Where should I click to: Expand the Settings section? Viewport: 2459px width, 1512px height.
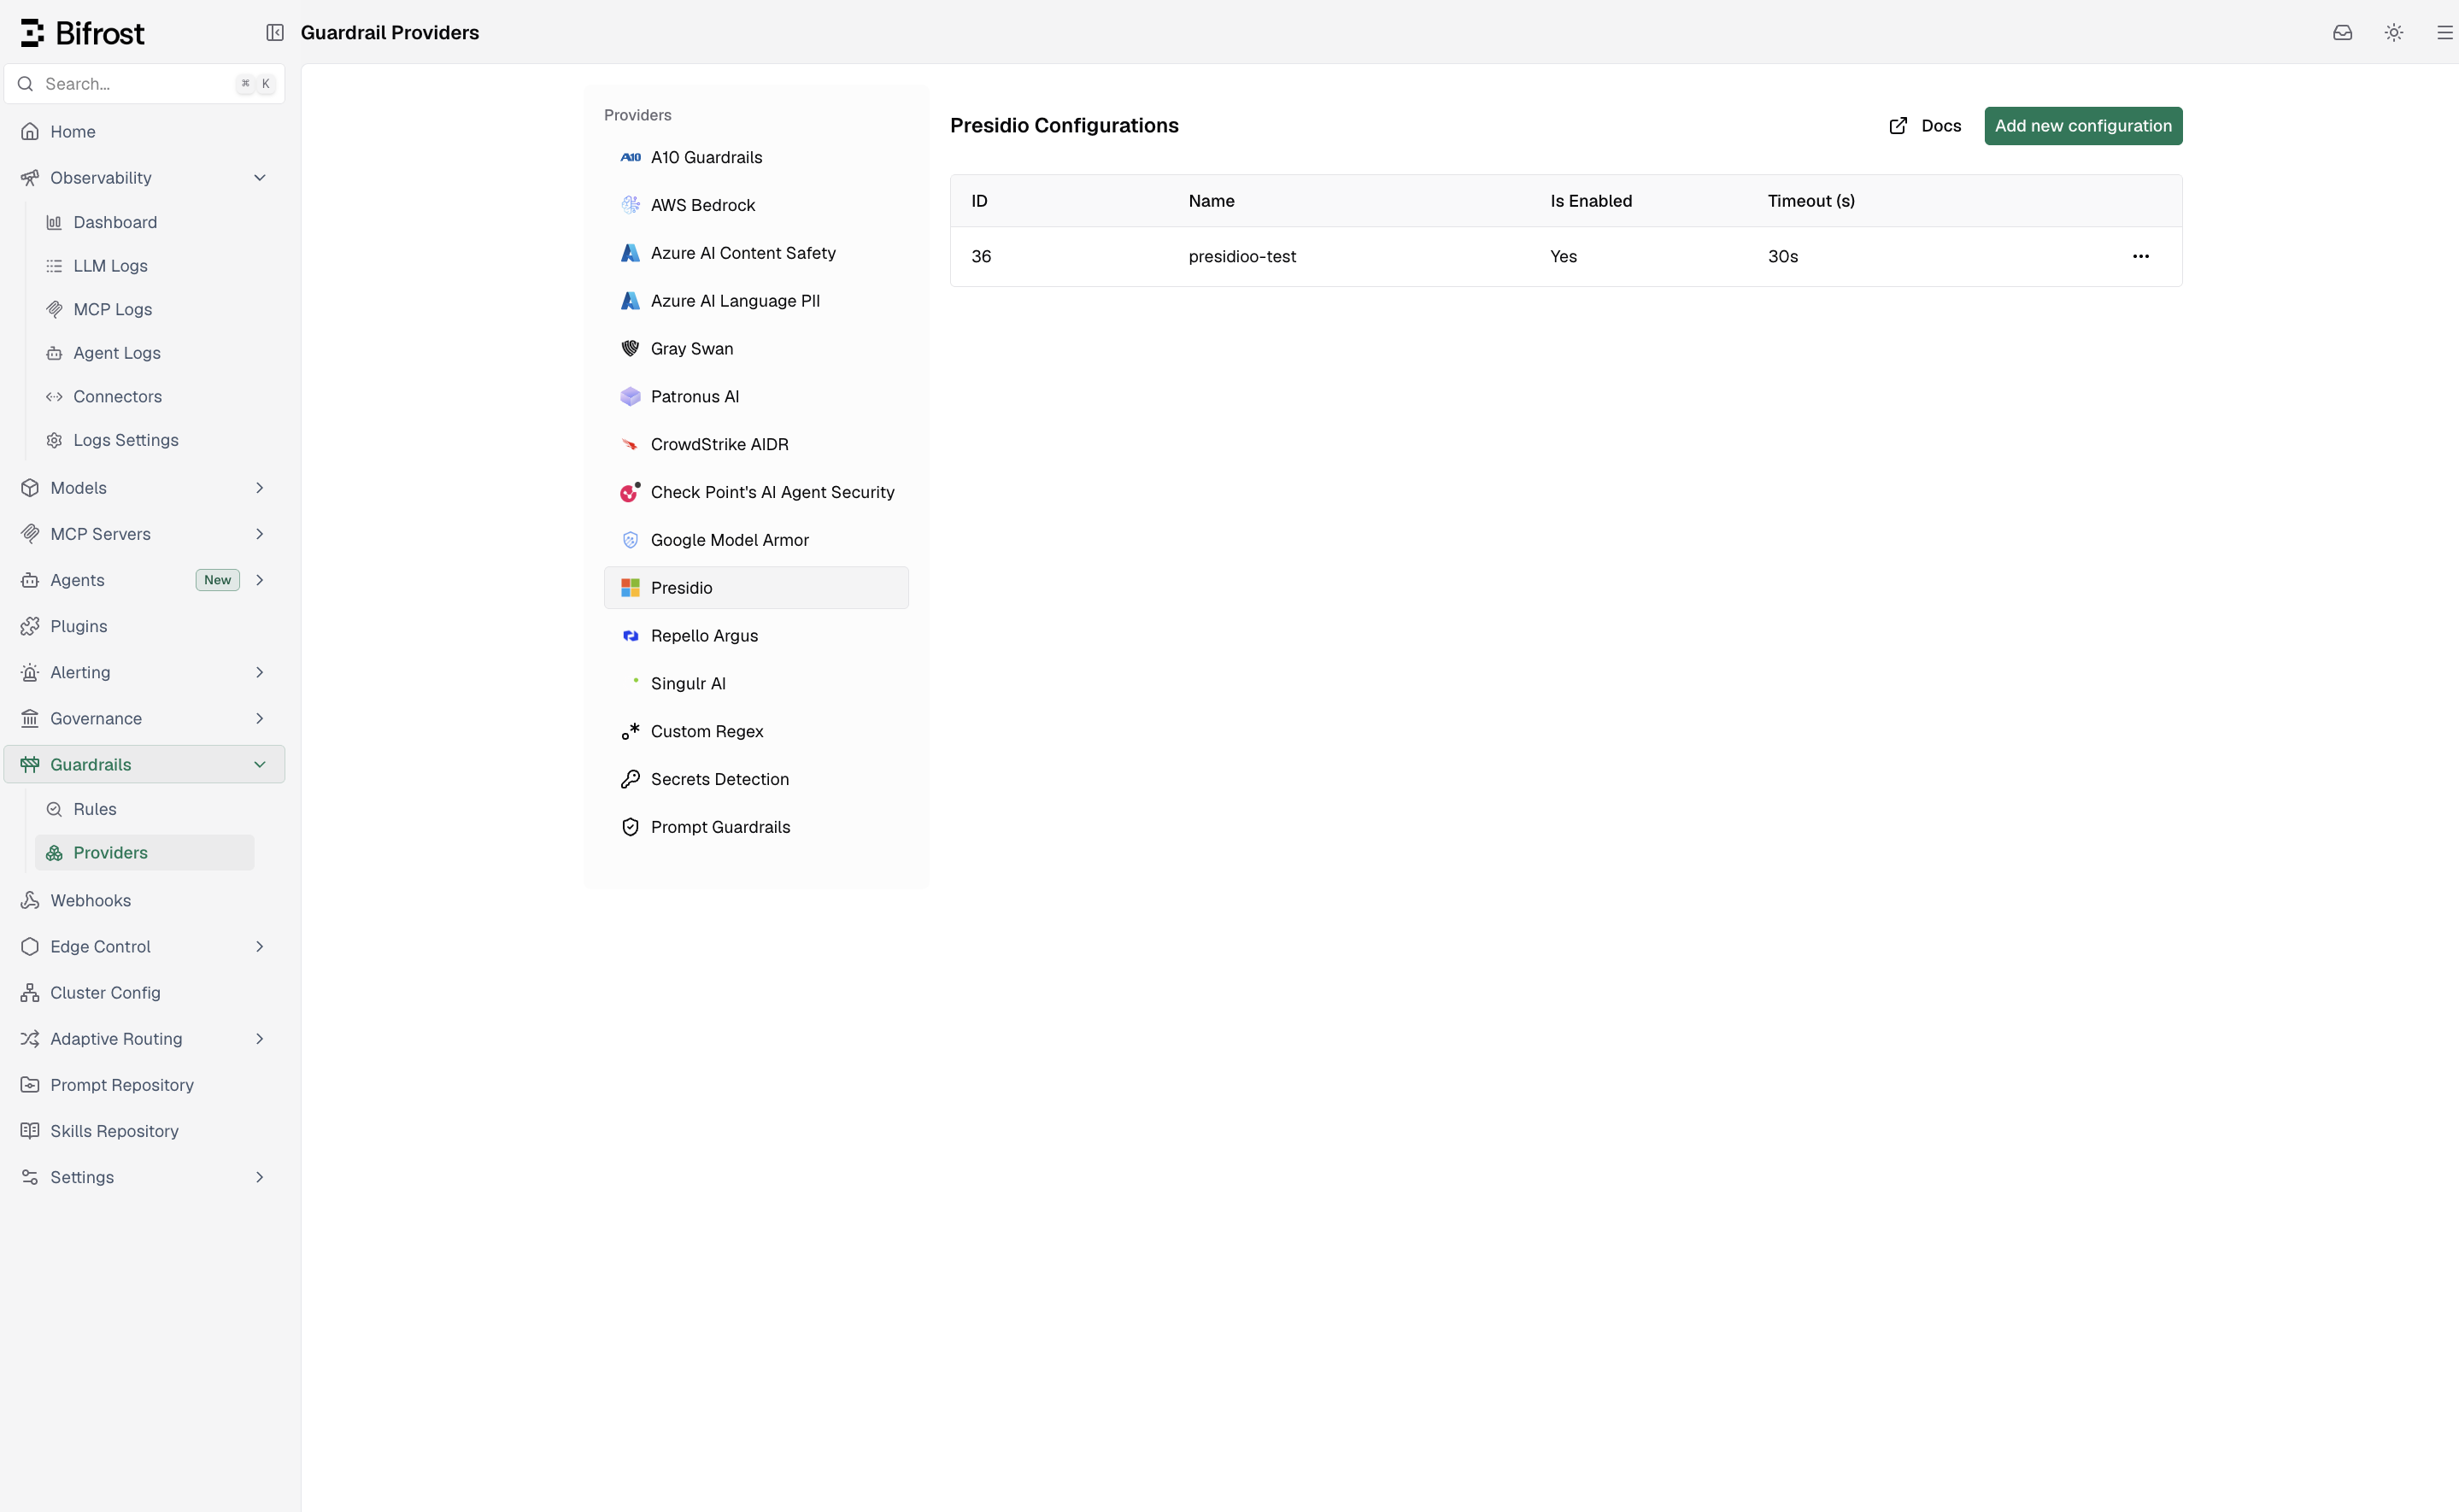coord(144,1177)
